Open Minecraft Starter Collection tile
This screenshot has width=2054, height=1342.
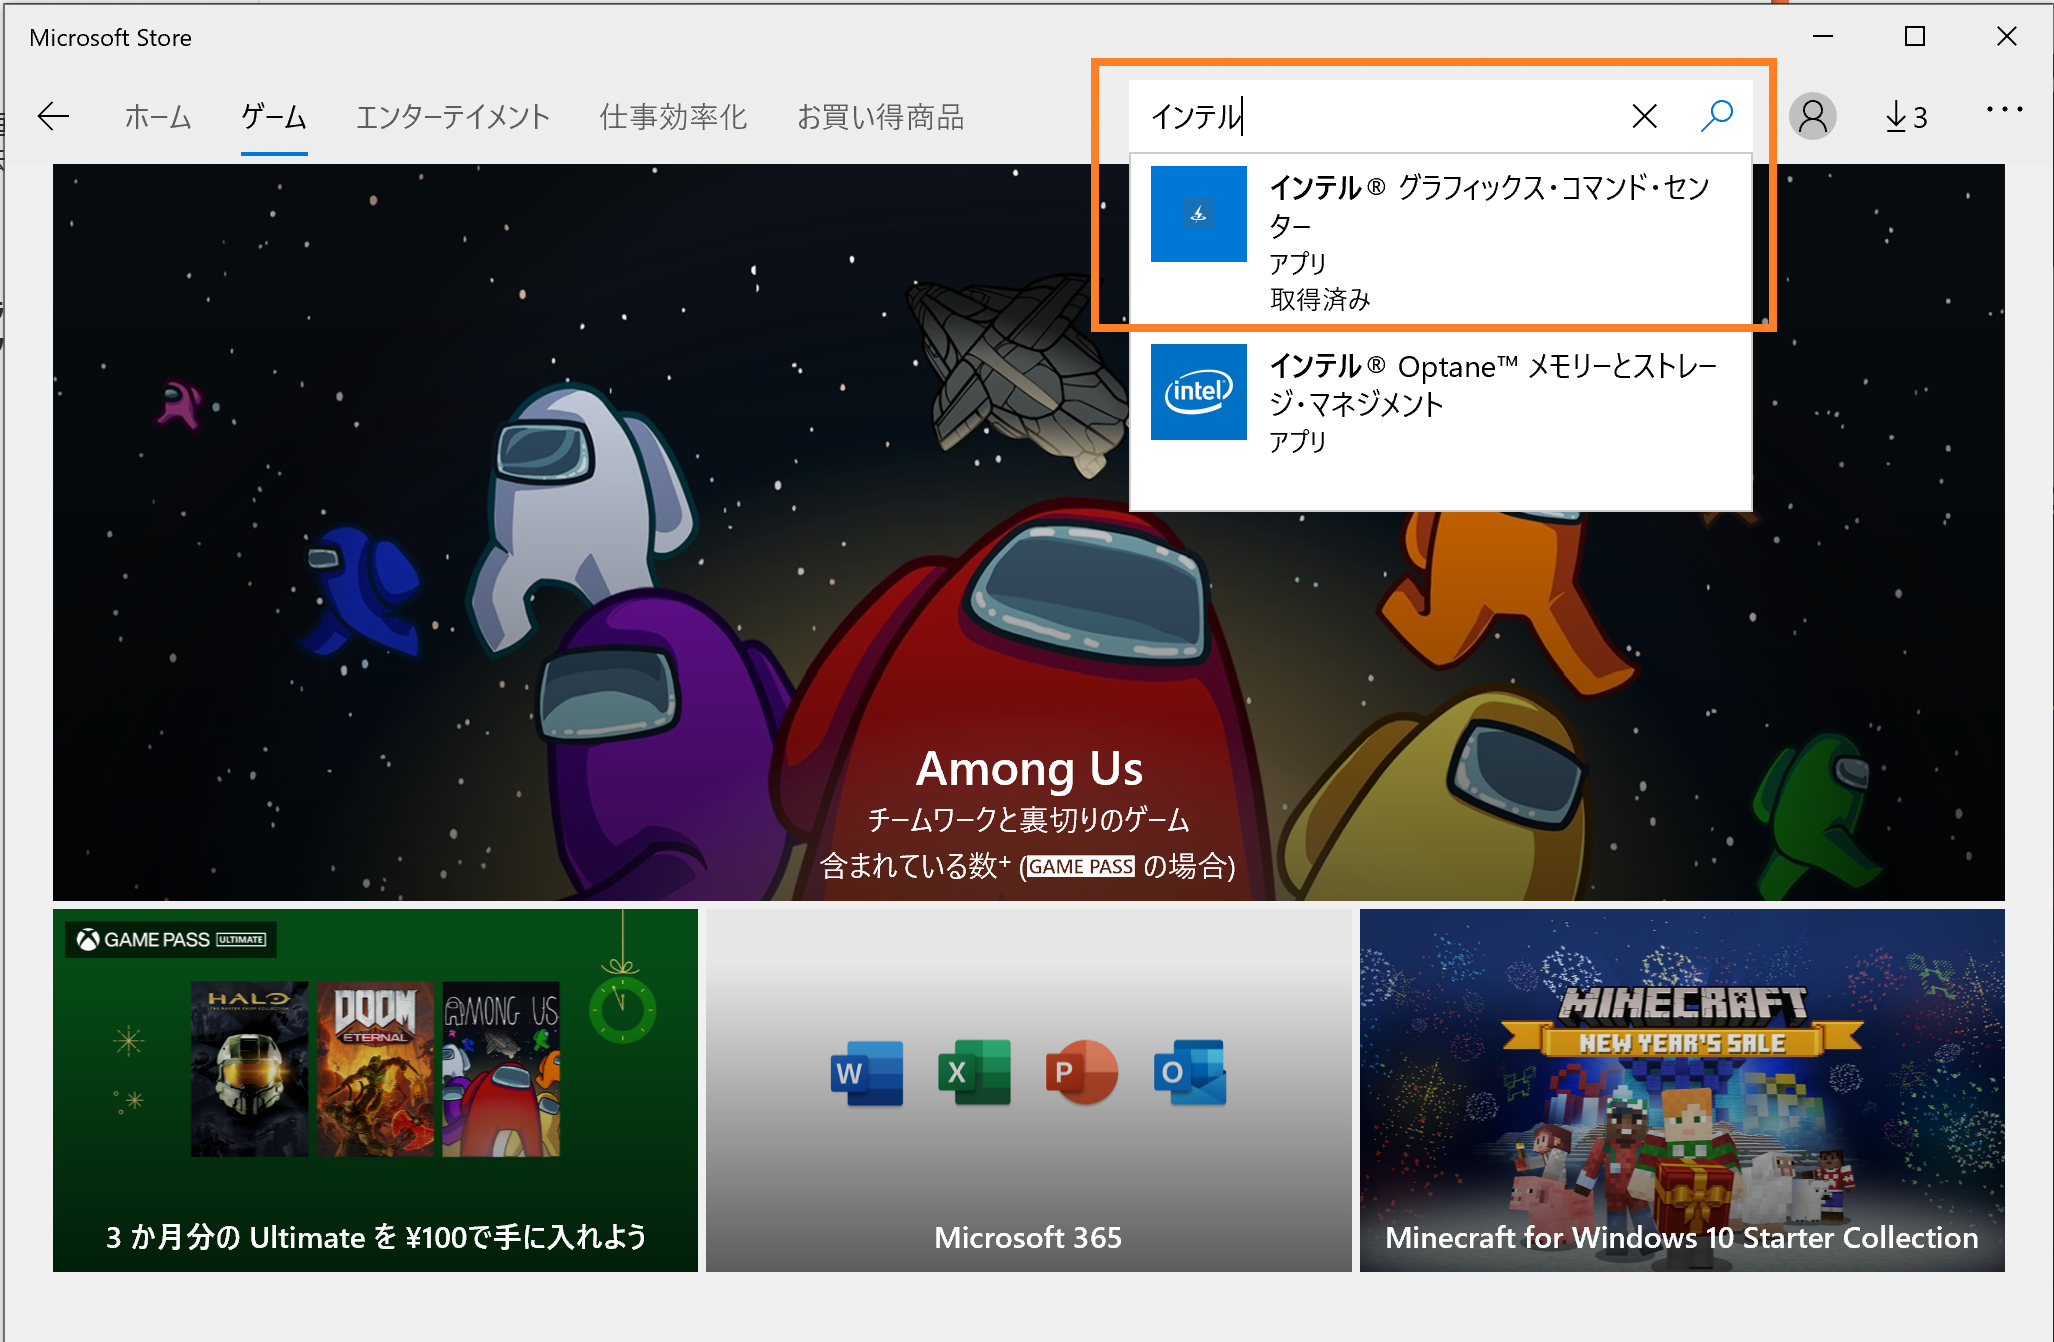pyautogui.click(x=1681, y=1090)
